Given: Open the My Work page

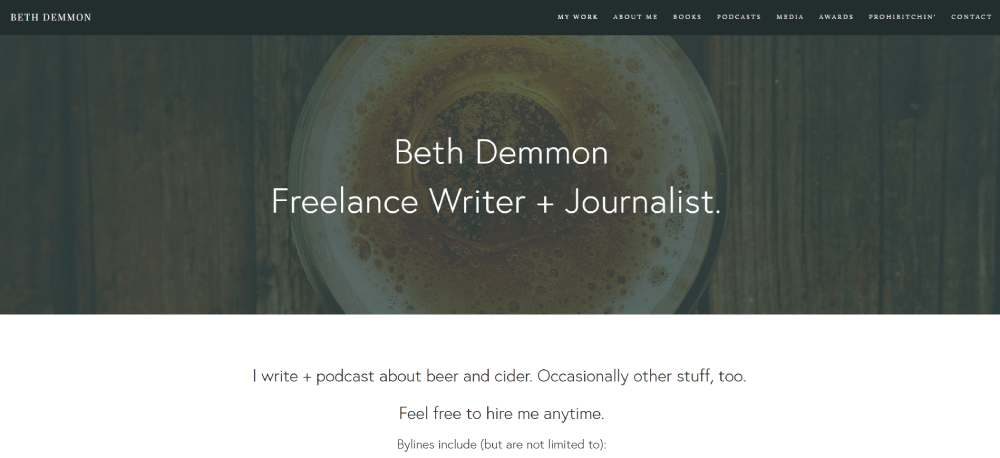Looking at the screenshot, I should 578,17.
